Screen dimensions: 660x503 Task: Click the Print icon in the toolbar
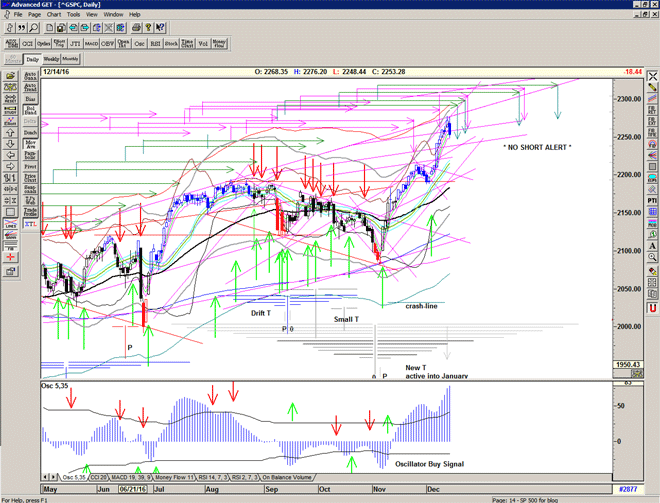pyautogui.click(x=135, y=28)
